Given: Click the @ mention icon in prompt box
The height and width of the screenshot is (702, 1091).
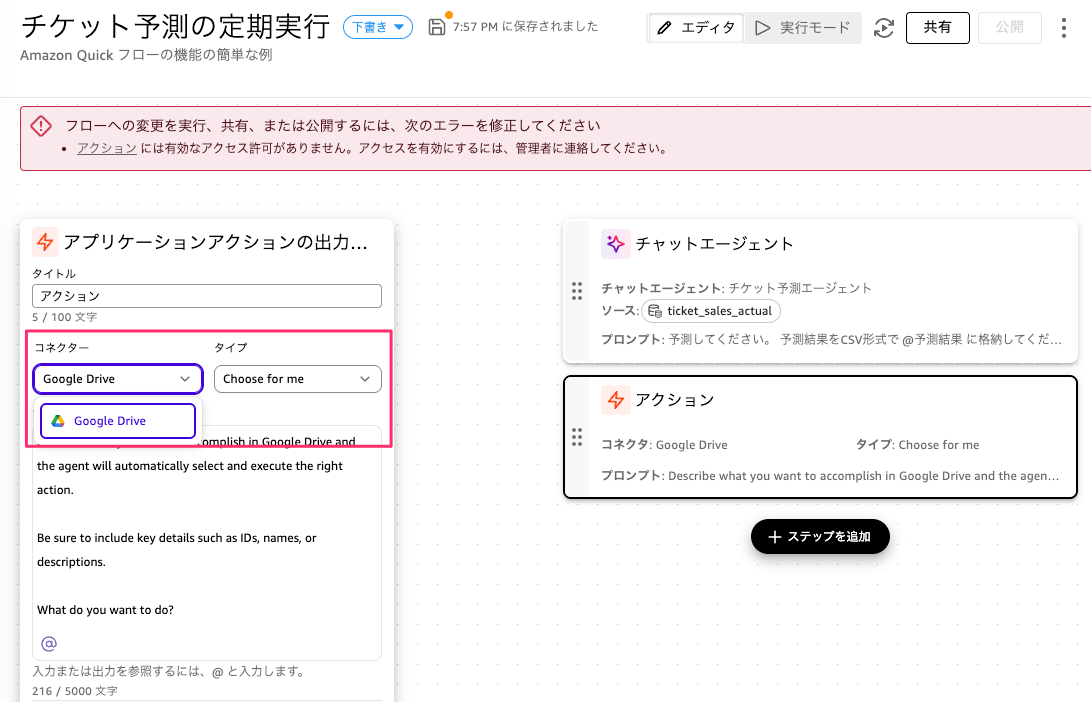Looking at the screenshot, I should coord(49,644).
